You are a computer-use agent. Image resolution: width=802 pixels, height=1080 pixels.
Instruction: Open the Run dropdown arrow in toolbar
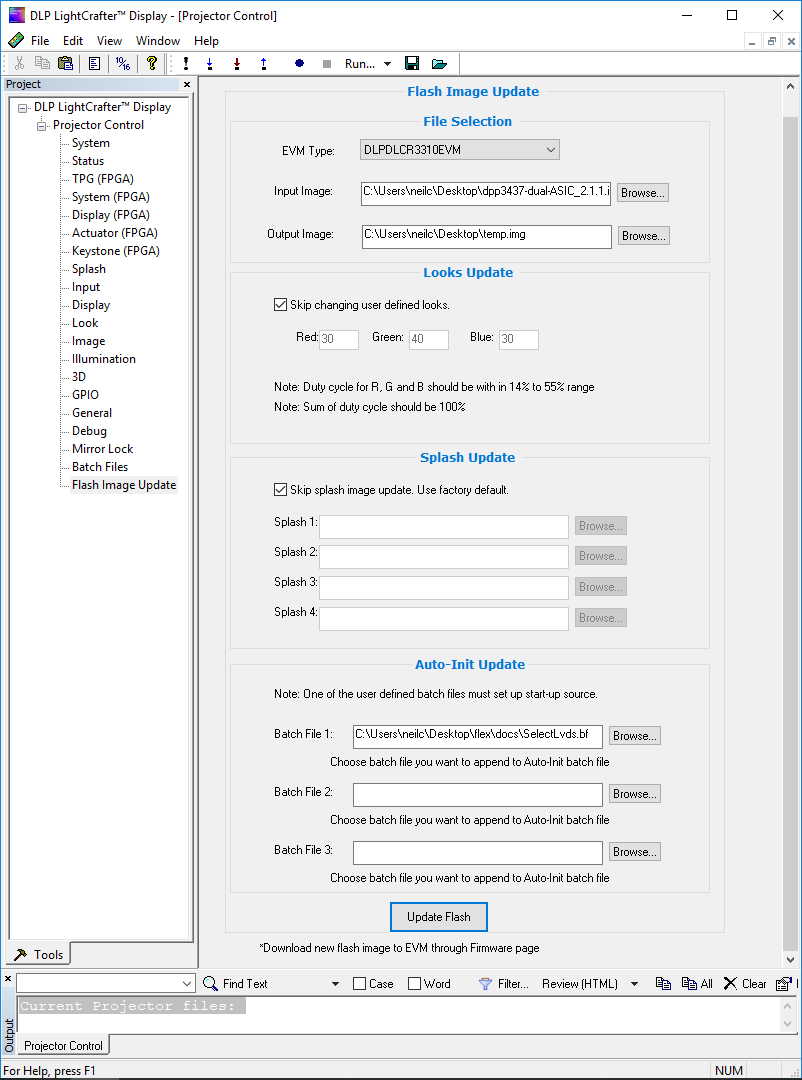387,63
